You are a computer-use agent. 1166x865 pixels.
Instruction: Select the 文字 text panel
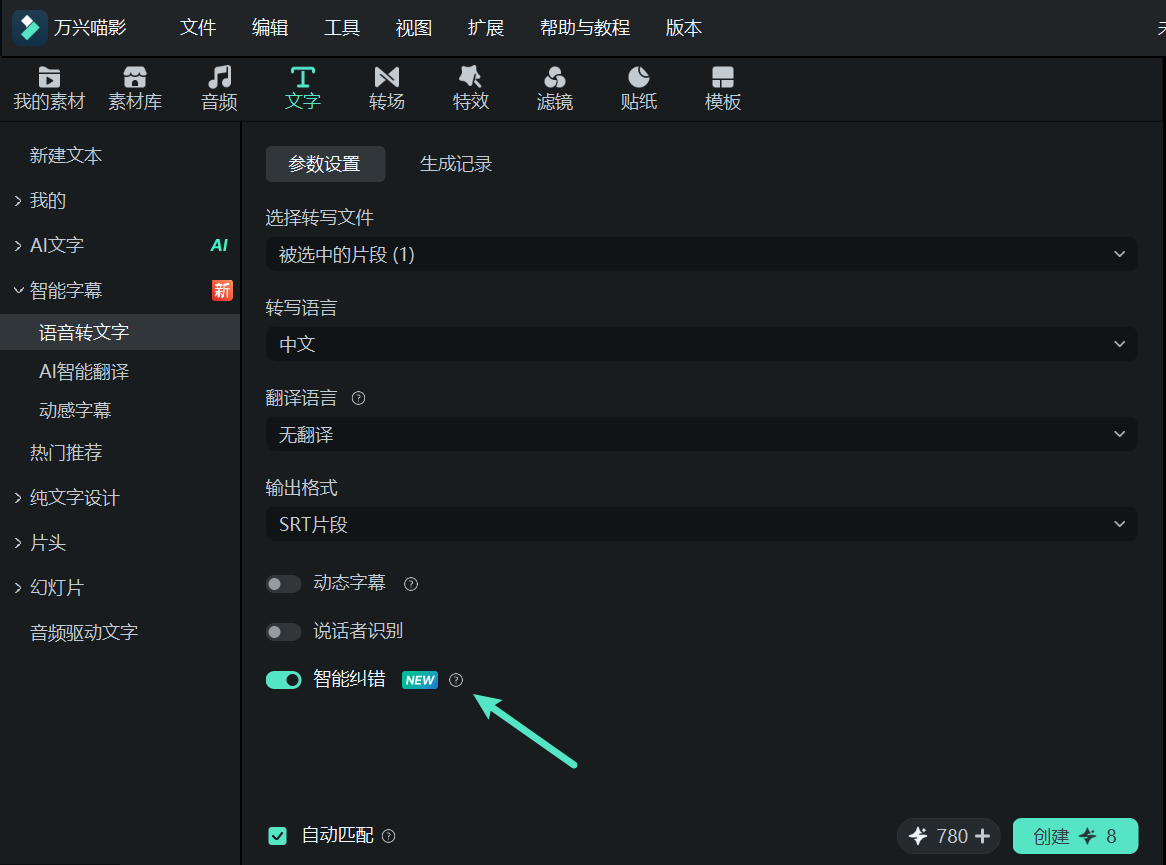pos(303,89)
